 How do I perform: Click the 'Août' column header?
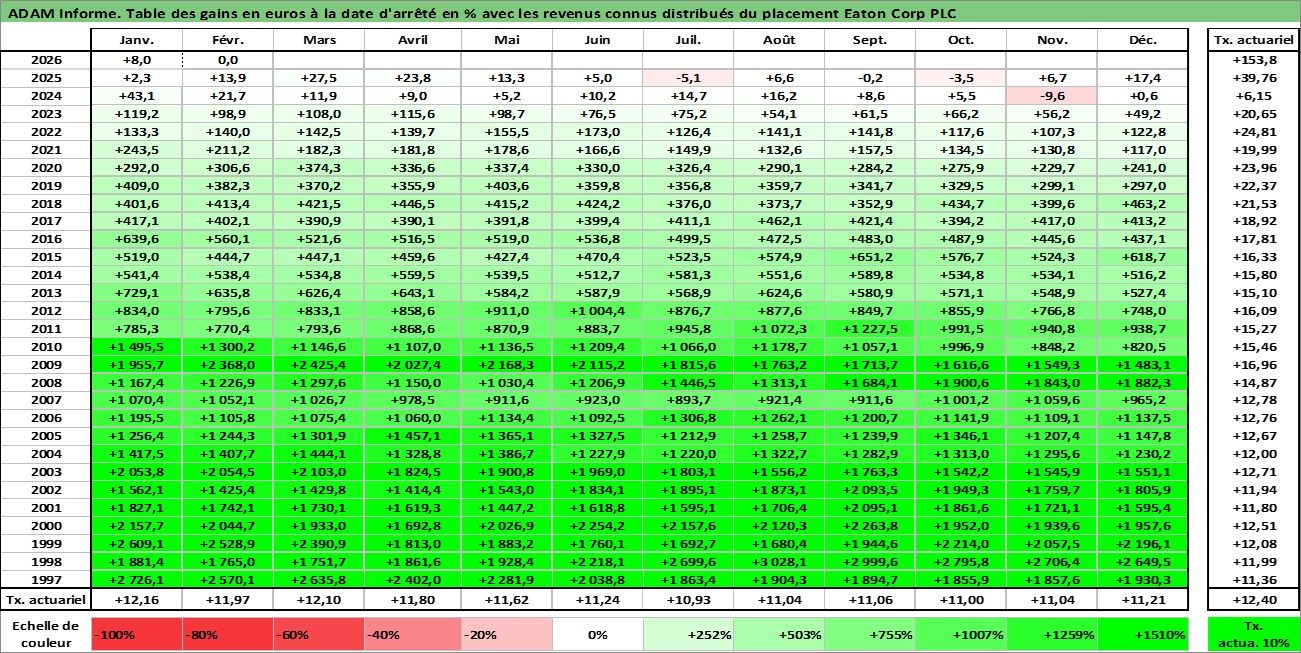pyautogui.click(x=779, y=40)
